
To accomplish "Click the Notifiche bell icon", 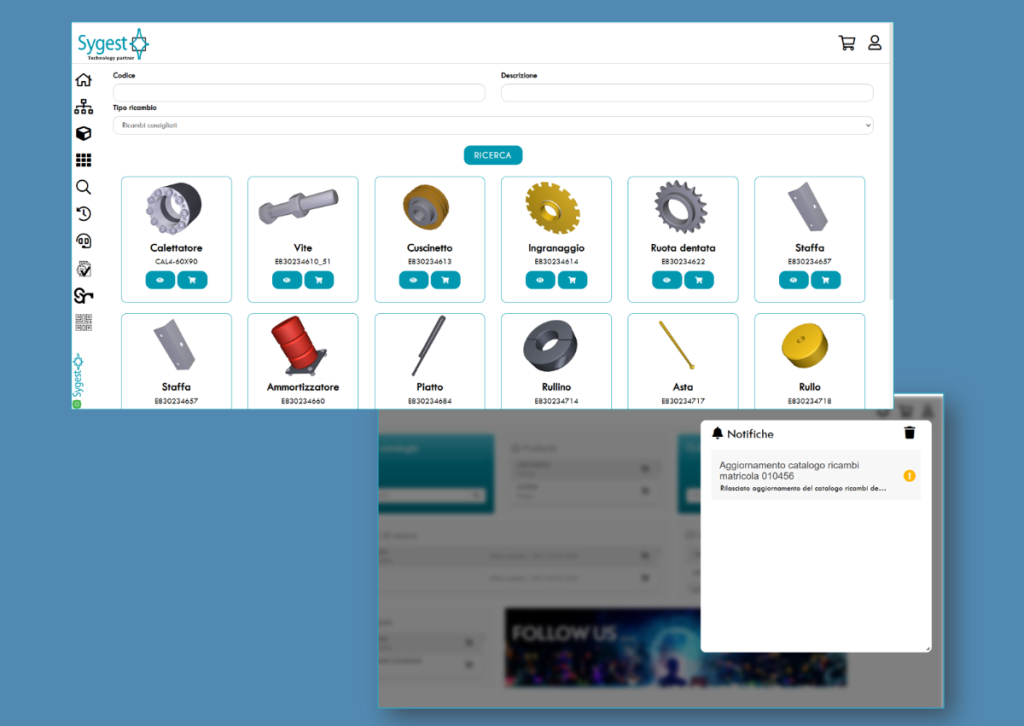I will pyautogui.click(x=718, y=433).
